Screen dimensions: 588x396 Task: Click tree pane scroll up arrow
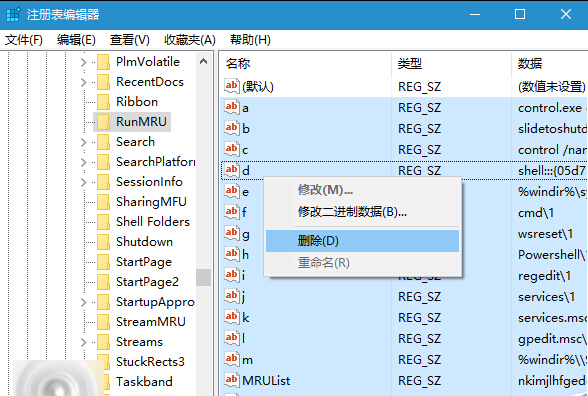click(x=204, y=62)
